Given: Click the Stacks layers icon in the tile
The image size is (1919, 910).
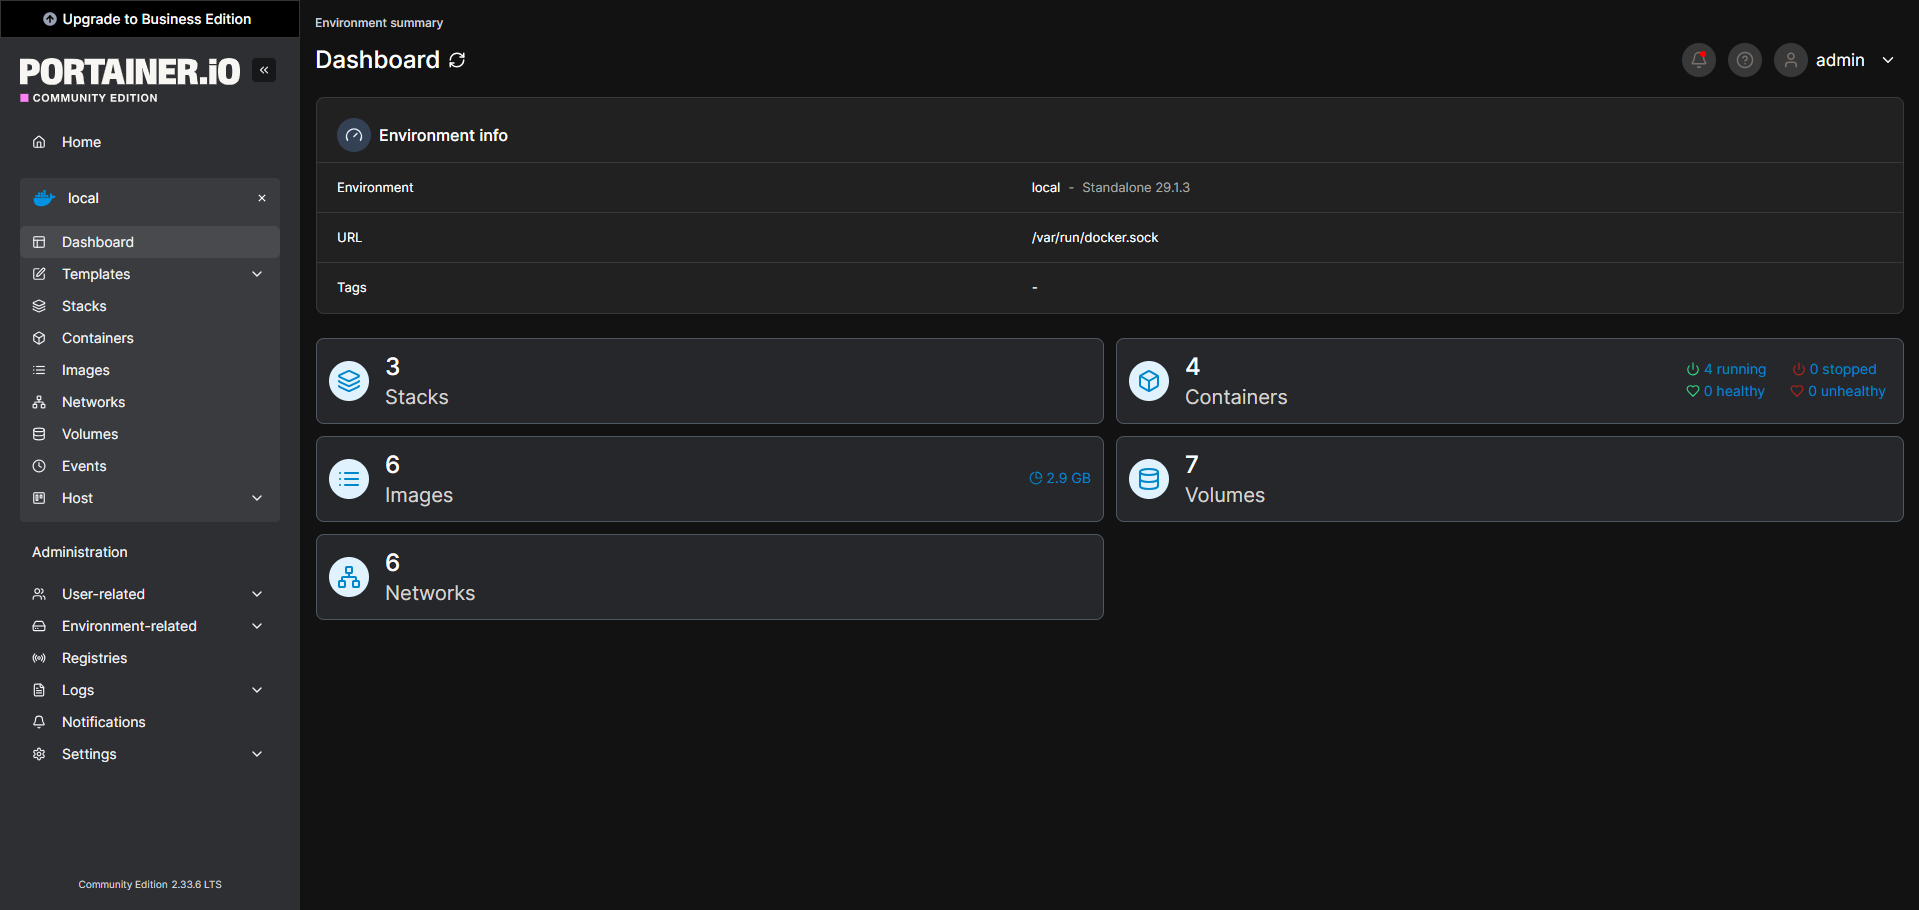Looking at the screenshot, I should tap(349, 381).
